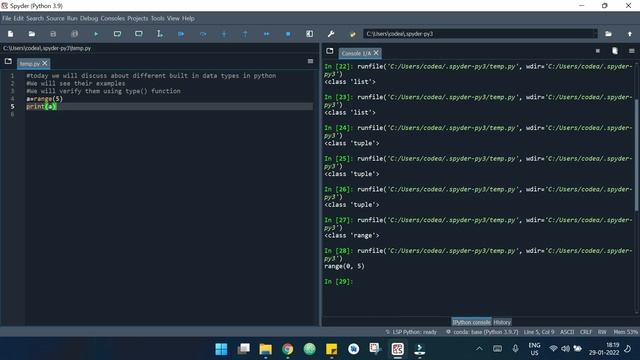
Task: Start debugging the file
Action: point(181,34)
